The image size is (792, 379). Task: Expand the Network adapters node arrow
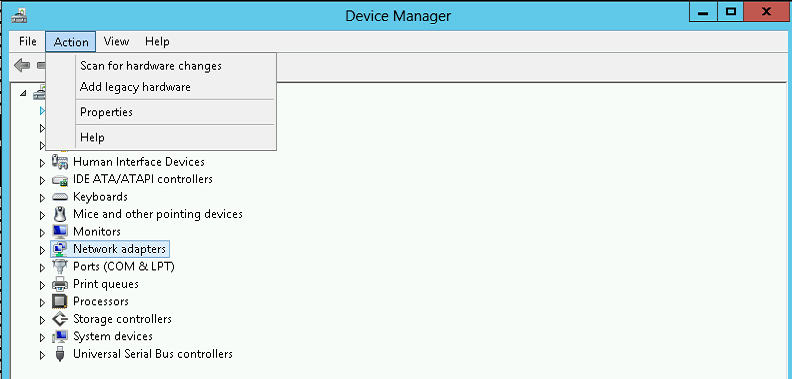pos(42,250)
